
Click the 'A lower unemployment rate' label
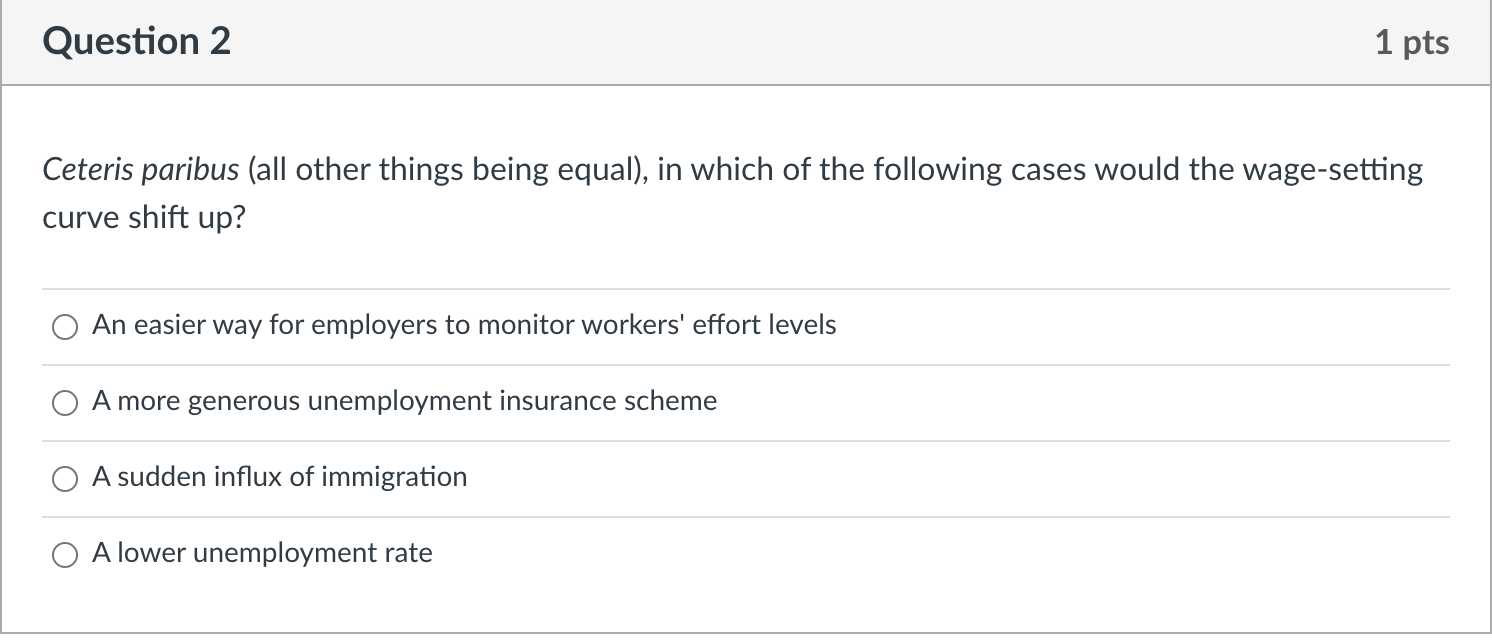262,553
